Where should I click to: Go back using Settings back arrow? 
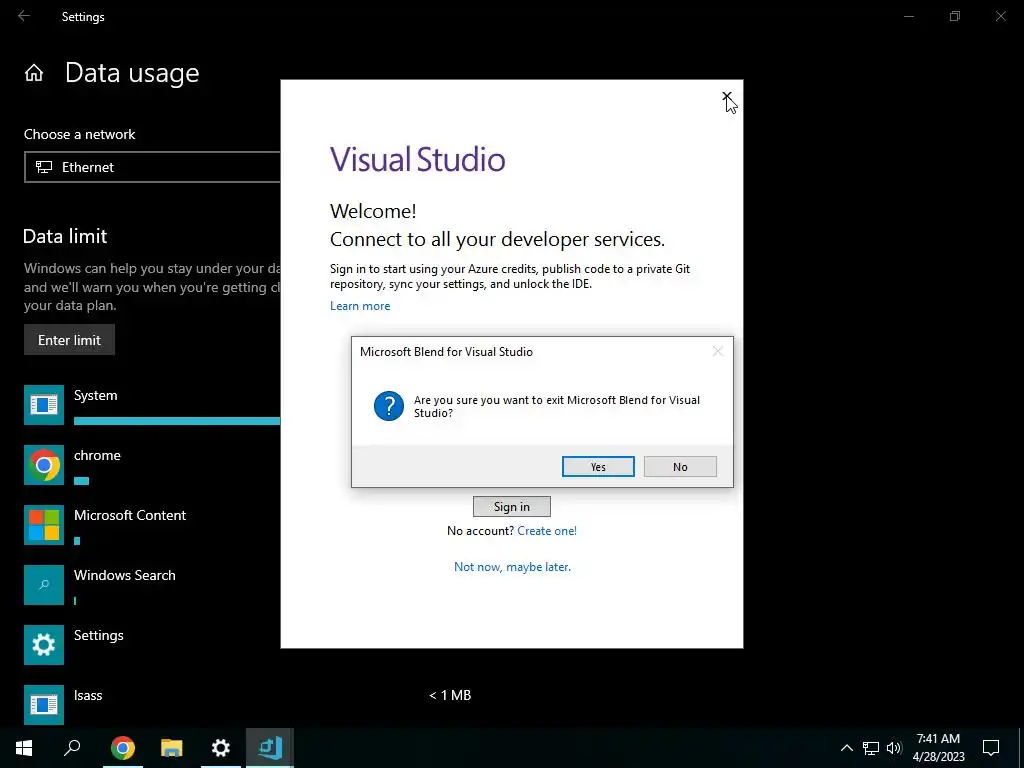coord(24,16)
